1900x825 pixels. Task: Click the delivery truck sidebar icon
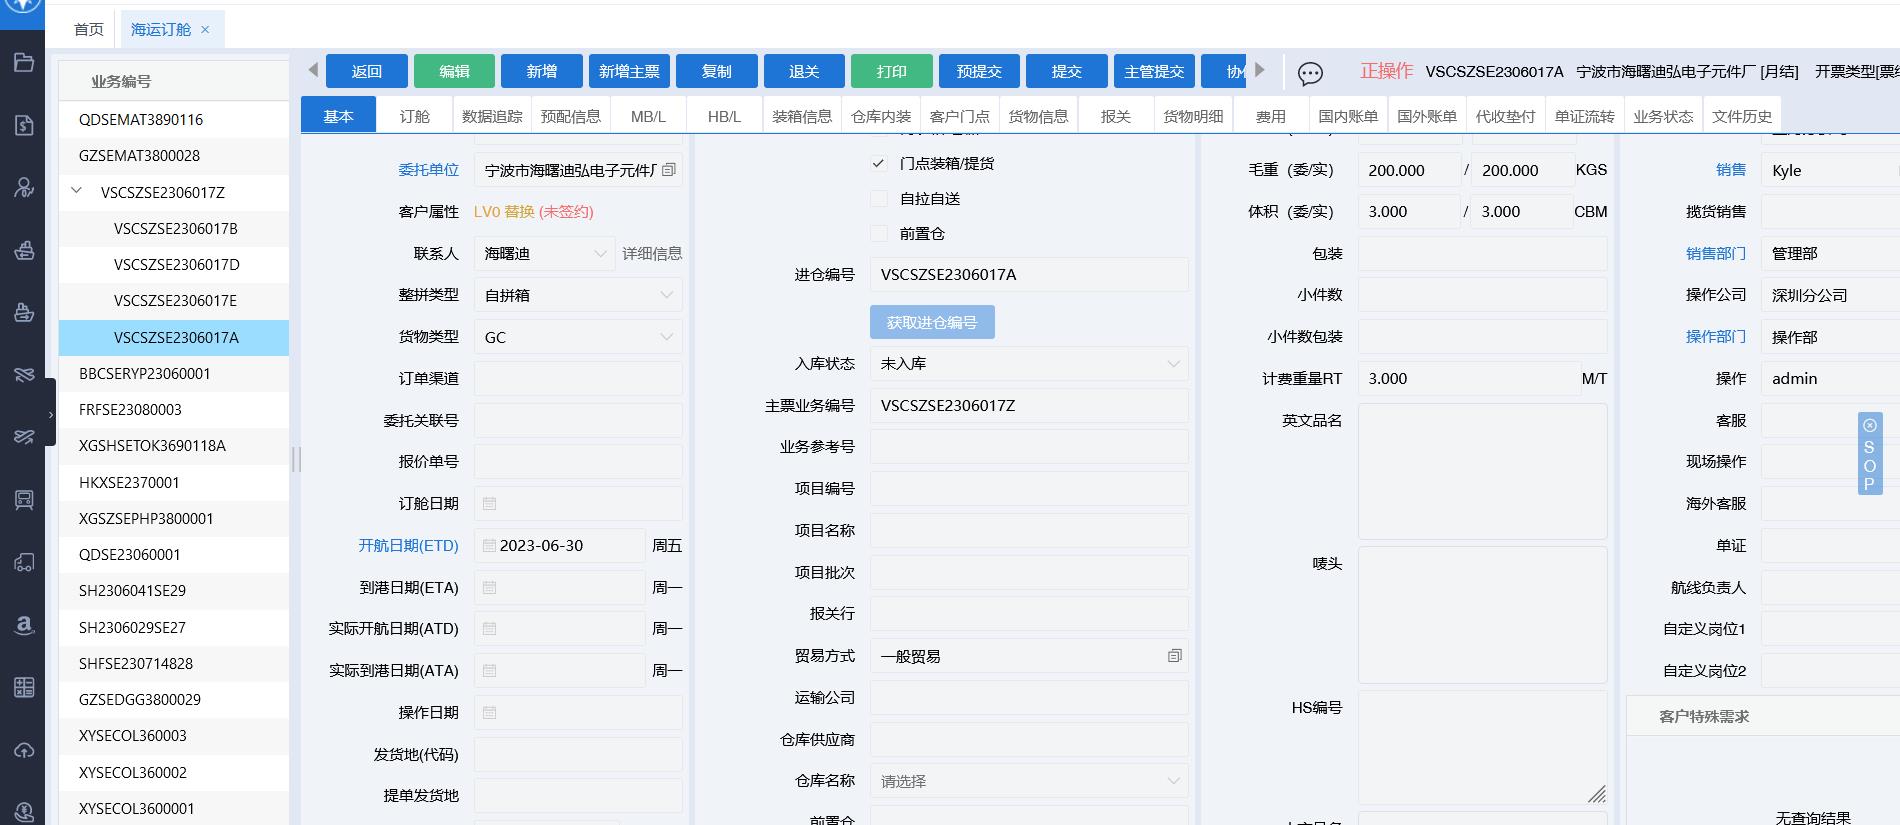pyautogui.click(x=24, y=563)
